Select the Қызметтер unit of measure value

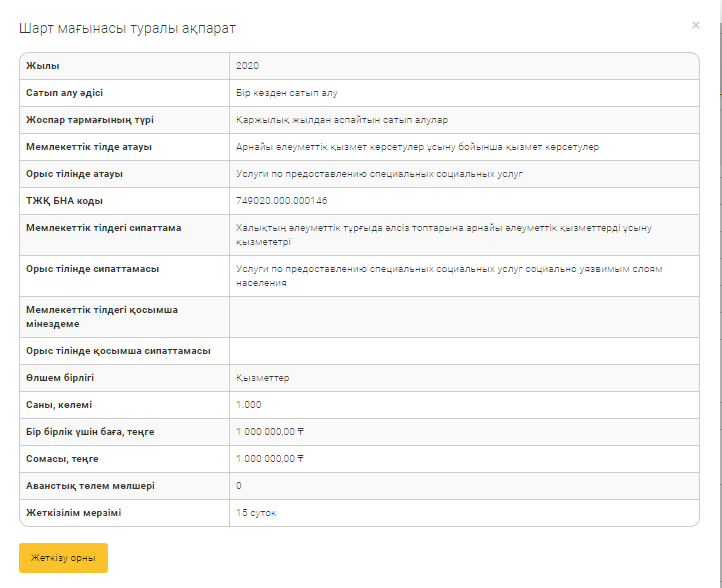[x=263, y=378]
